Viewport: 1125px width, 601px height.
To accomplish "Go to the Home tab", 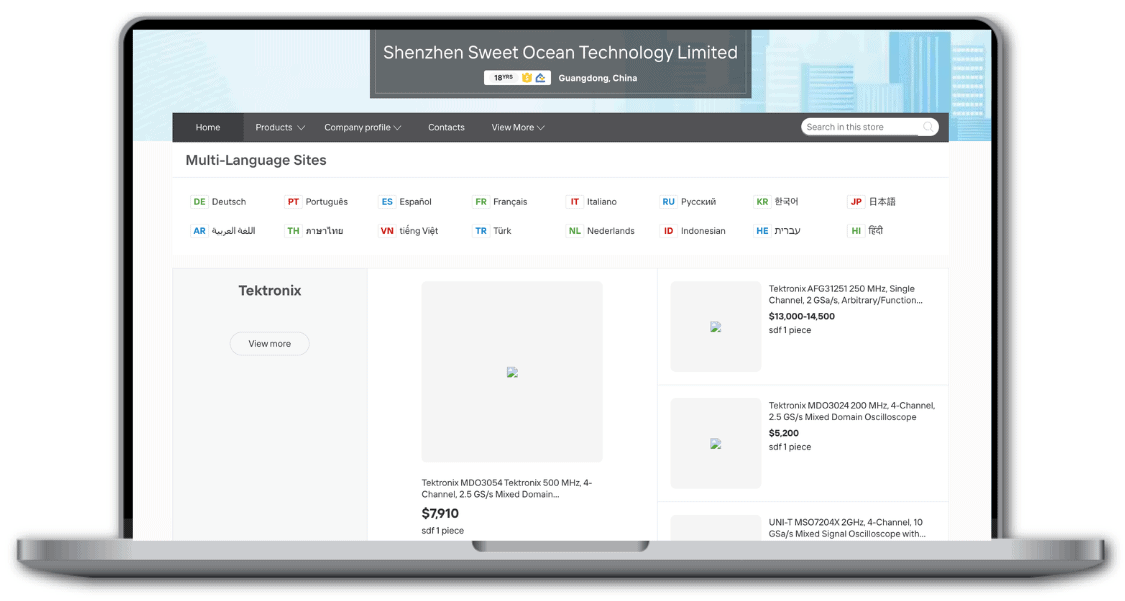I will tap(208, 128).
